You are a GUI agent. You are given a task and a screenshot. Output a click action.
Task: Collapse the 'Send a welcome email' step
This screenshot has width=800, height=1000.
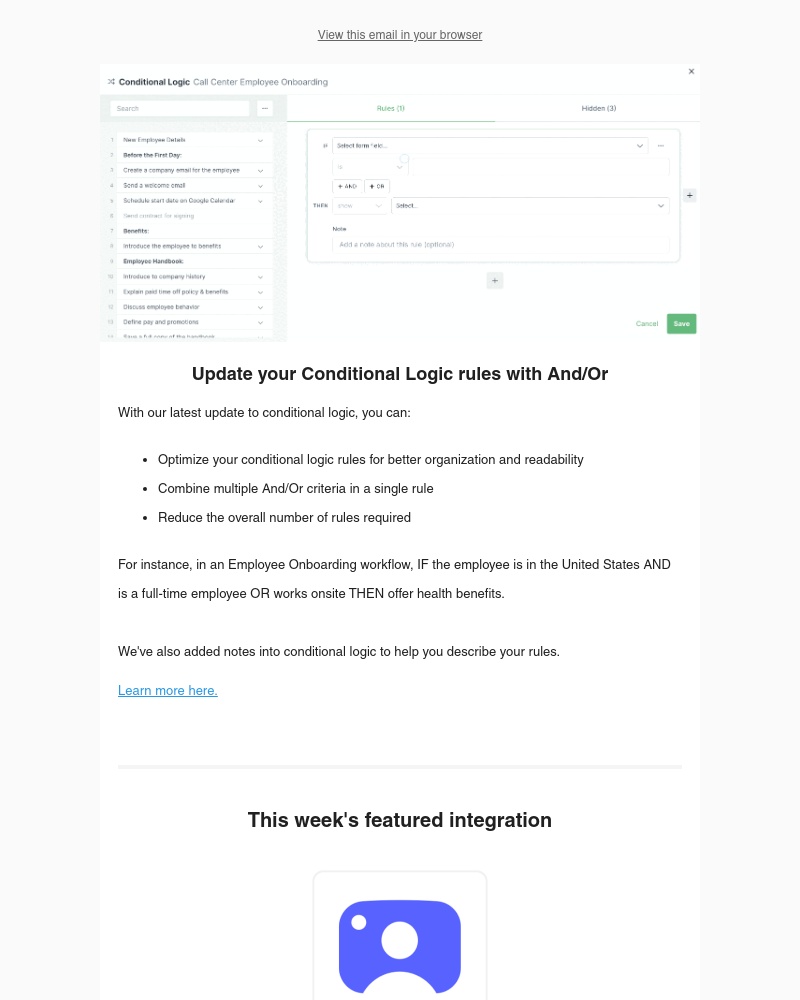click(x=260, y=185)
